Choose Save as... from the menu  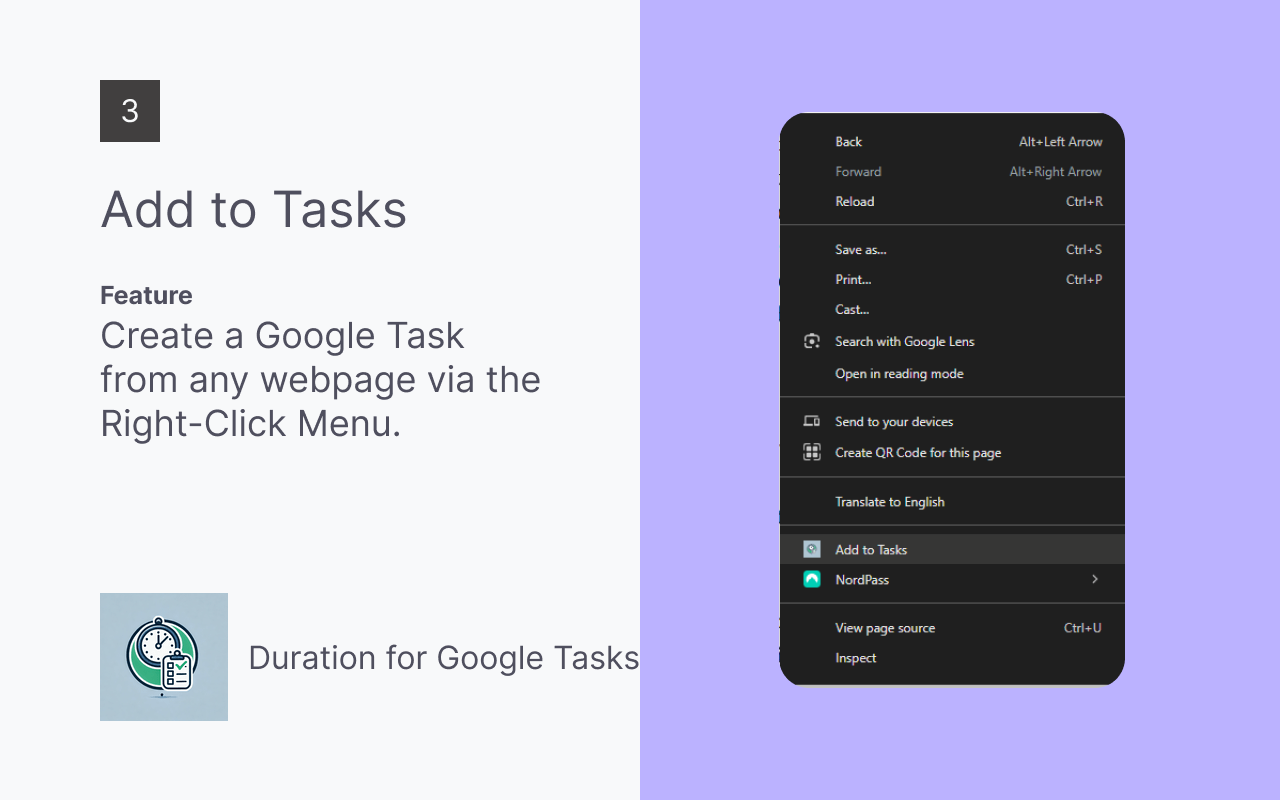click(x=952, y=250)
